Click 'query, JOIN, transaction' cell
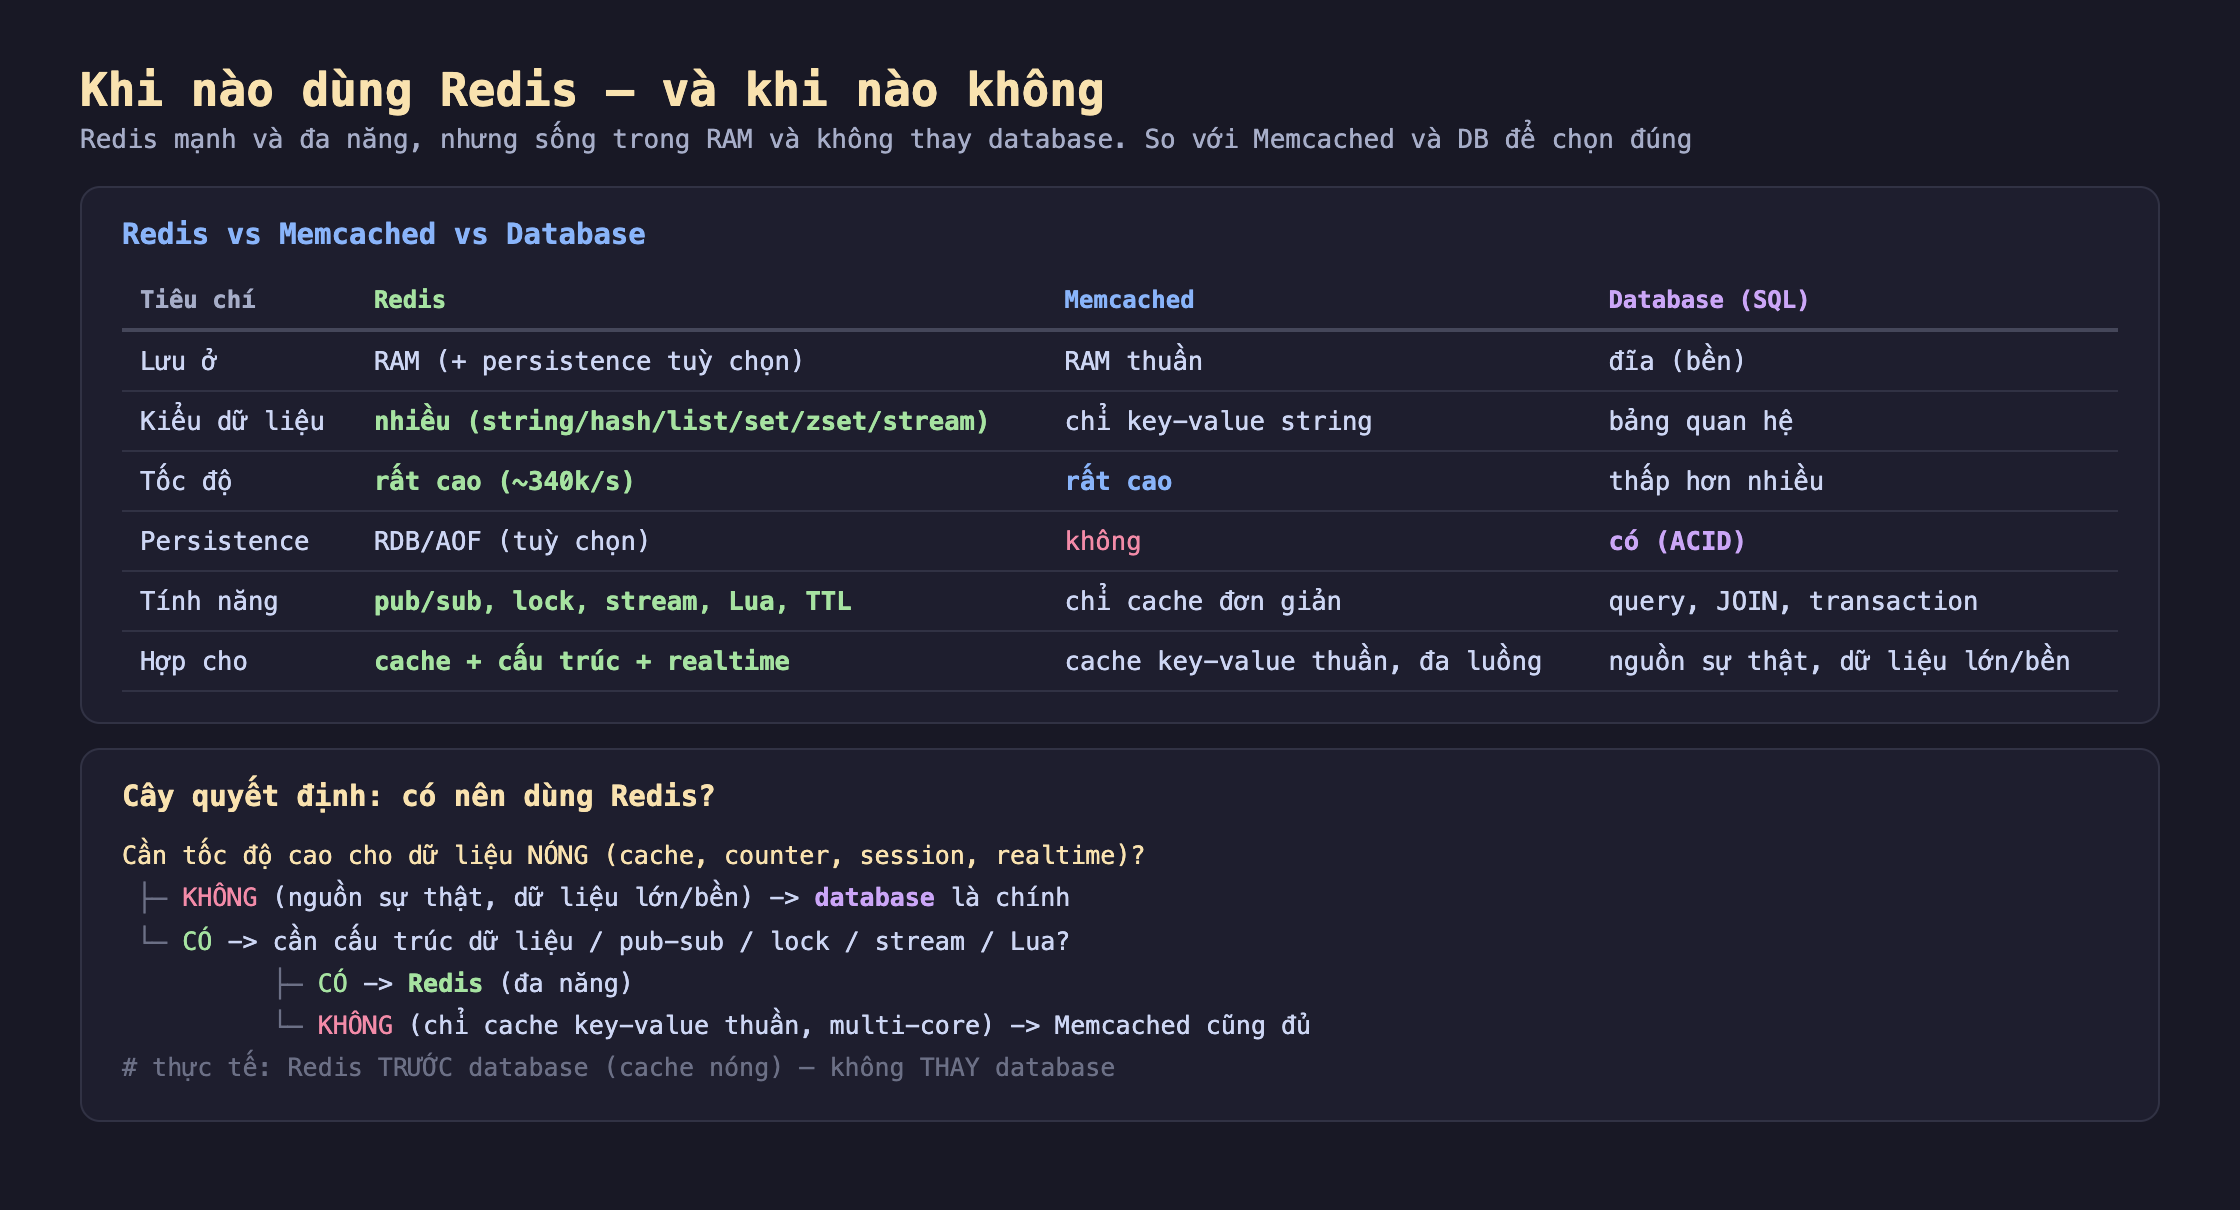Image resolution: width=2240 pixels, height=1210 pixels. (x=1793, y=601)
